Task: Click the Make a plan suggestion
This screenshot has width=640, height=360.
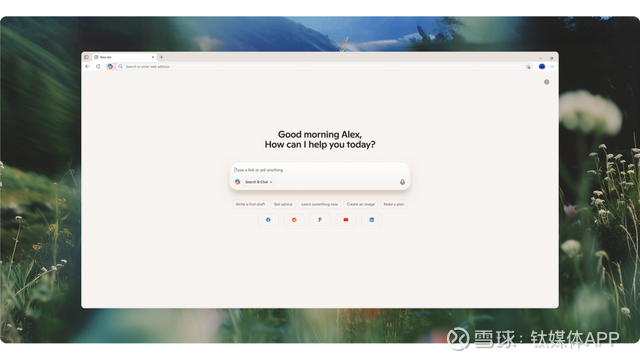Action: [394, 204]
